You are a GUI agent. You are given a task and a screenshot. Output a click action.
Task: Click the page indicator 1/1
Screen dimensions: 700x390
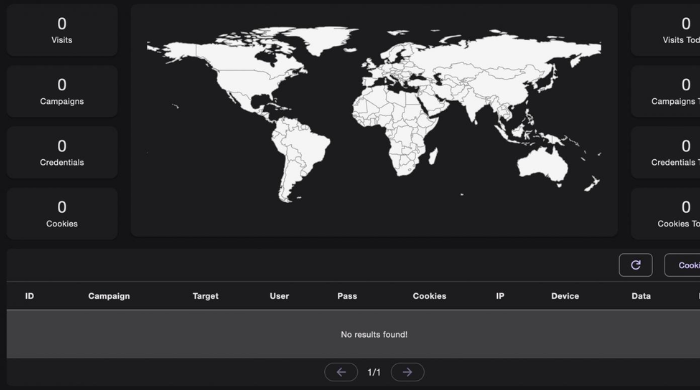(x=374, y=372)
